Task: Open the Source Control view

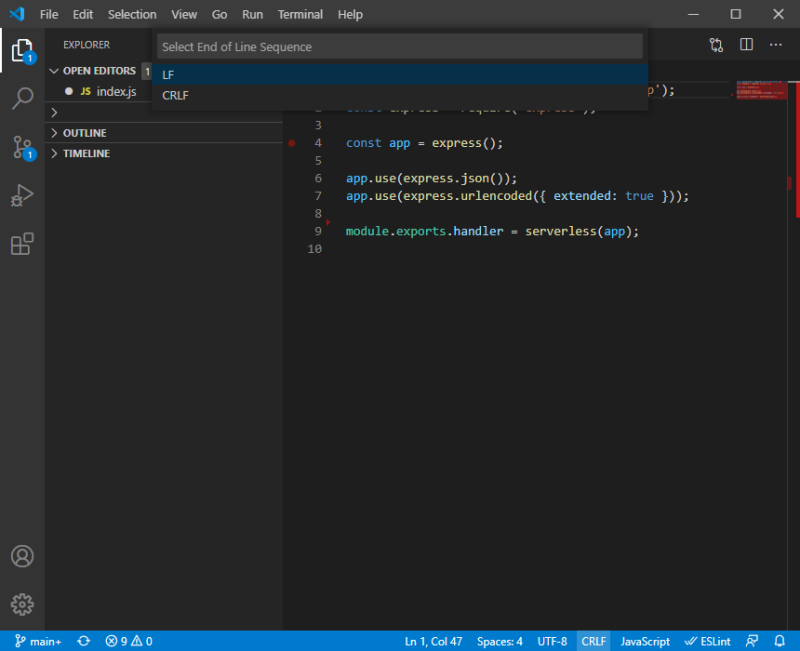Action: click(22, 147)
